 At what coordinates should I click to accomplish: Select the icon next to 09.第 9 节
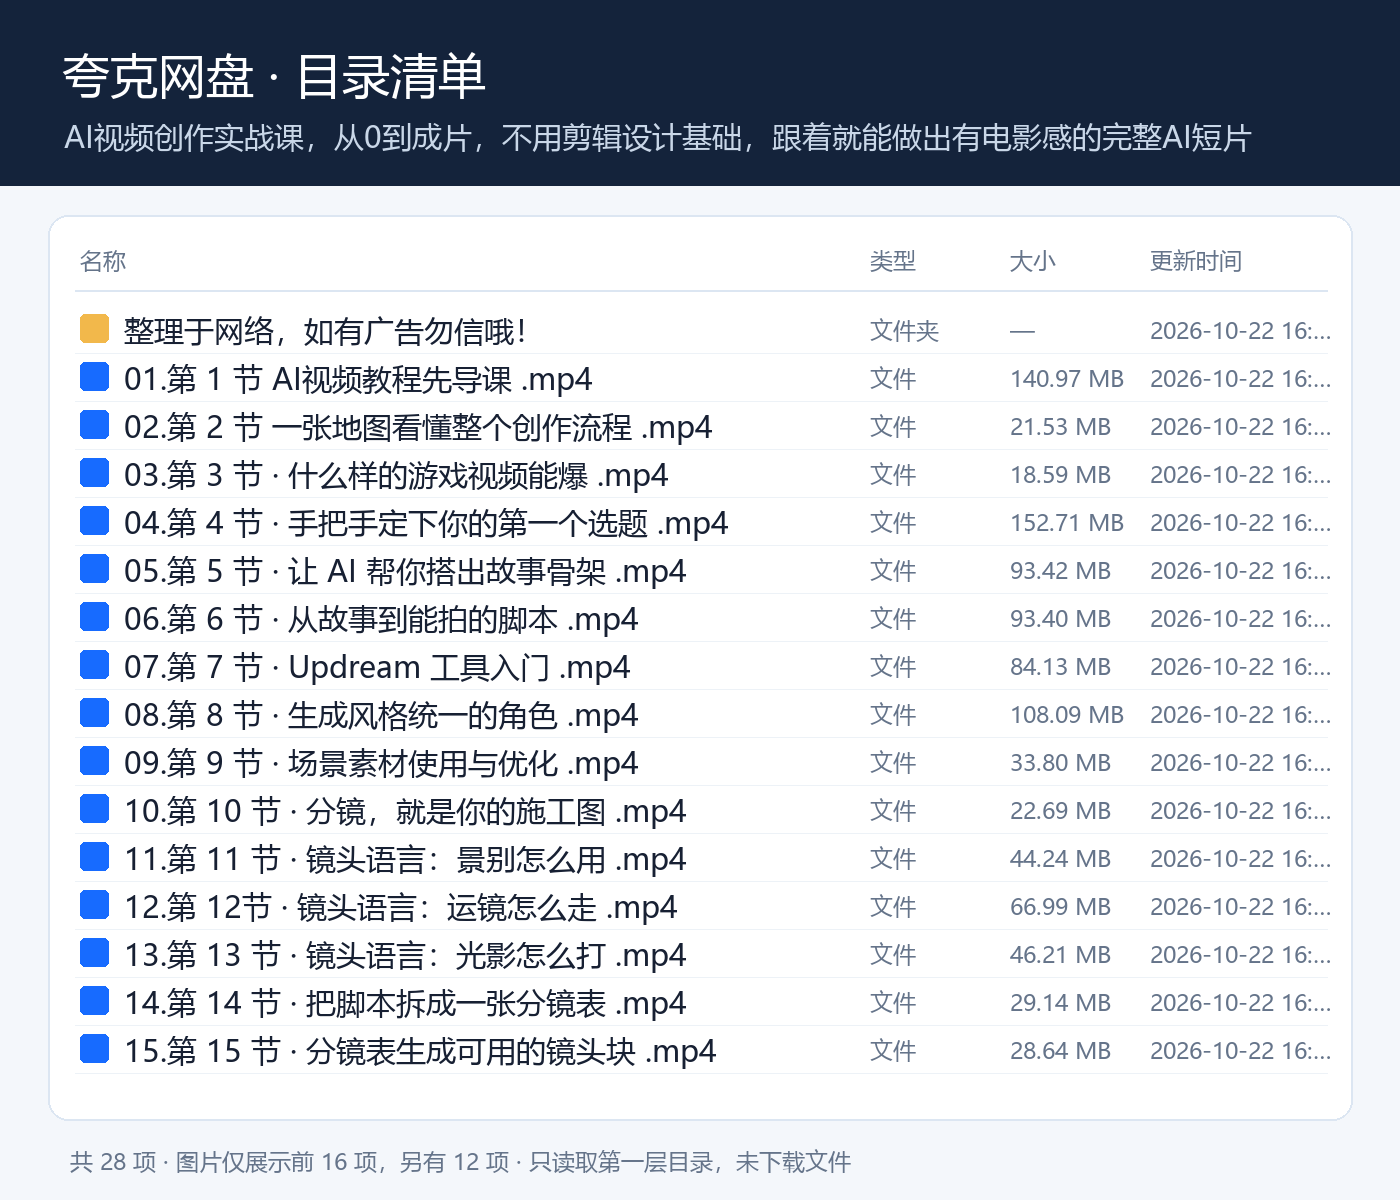pyautogui.click(x=94, y=760)
